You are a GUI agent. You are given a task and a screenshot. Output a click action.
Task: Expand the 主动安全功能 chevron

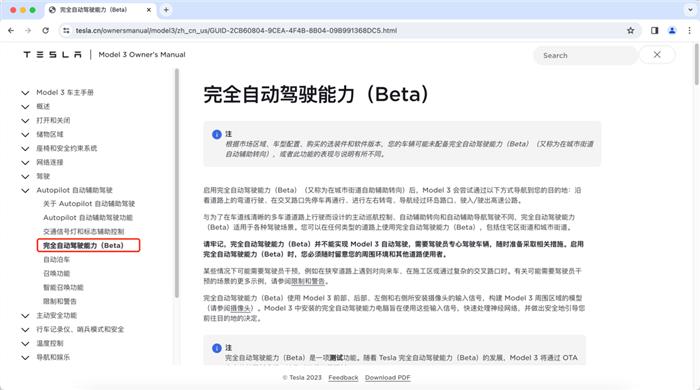(x=25, y=316)
